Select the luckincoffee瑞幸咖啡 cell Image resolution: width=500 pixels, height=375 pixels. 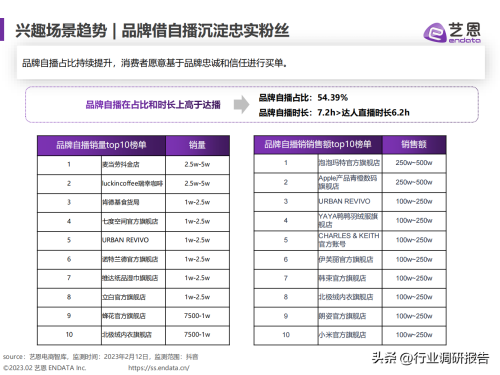pyautogui.click(x=132, y=183)
